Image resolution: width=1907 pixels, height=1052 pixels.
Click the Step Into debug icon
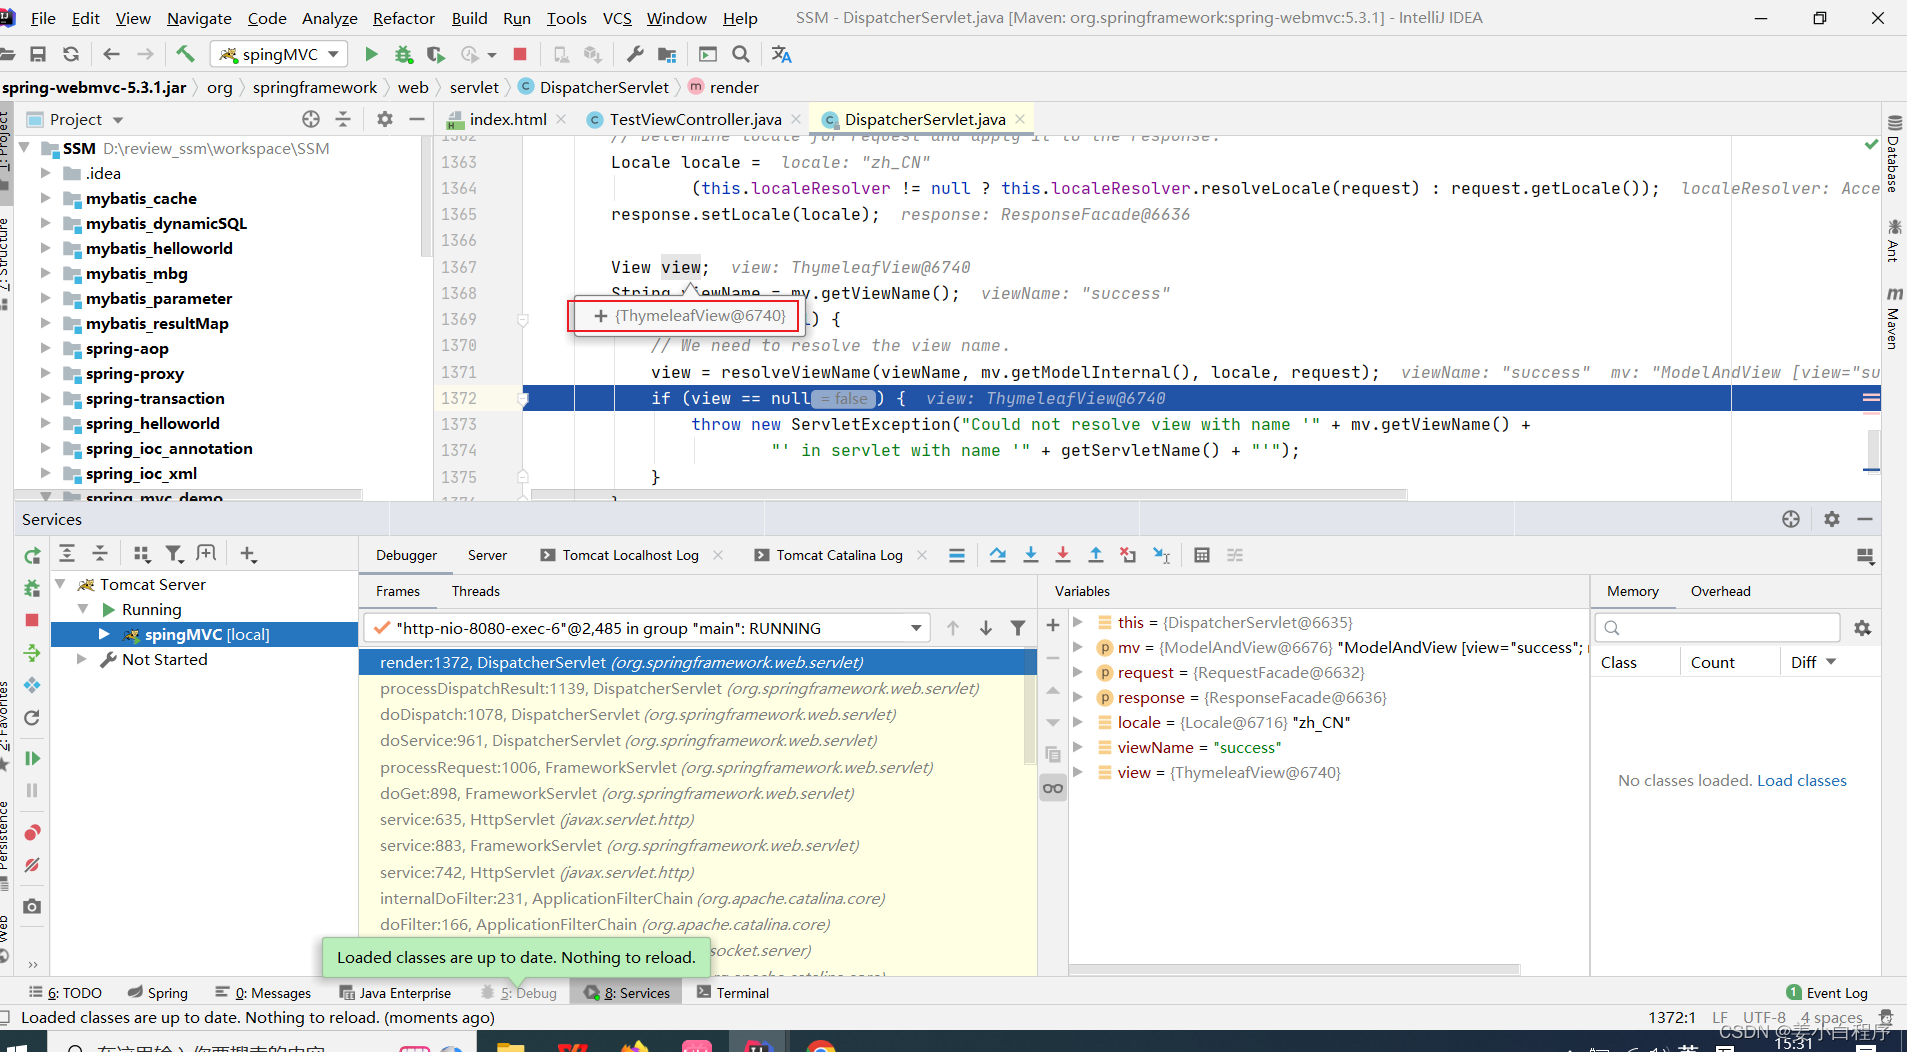[x=1030, y=555]
